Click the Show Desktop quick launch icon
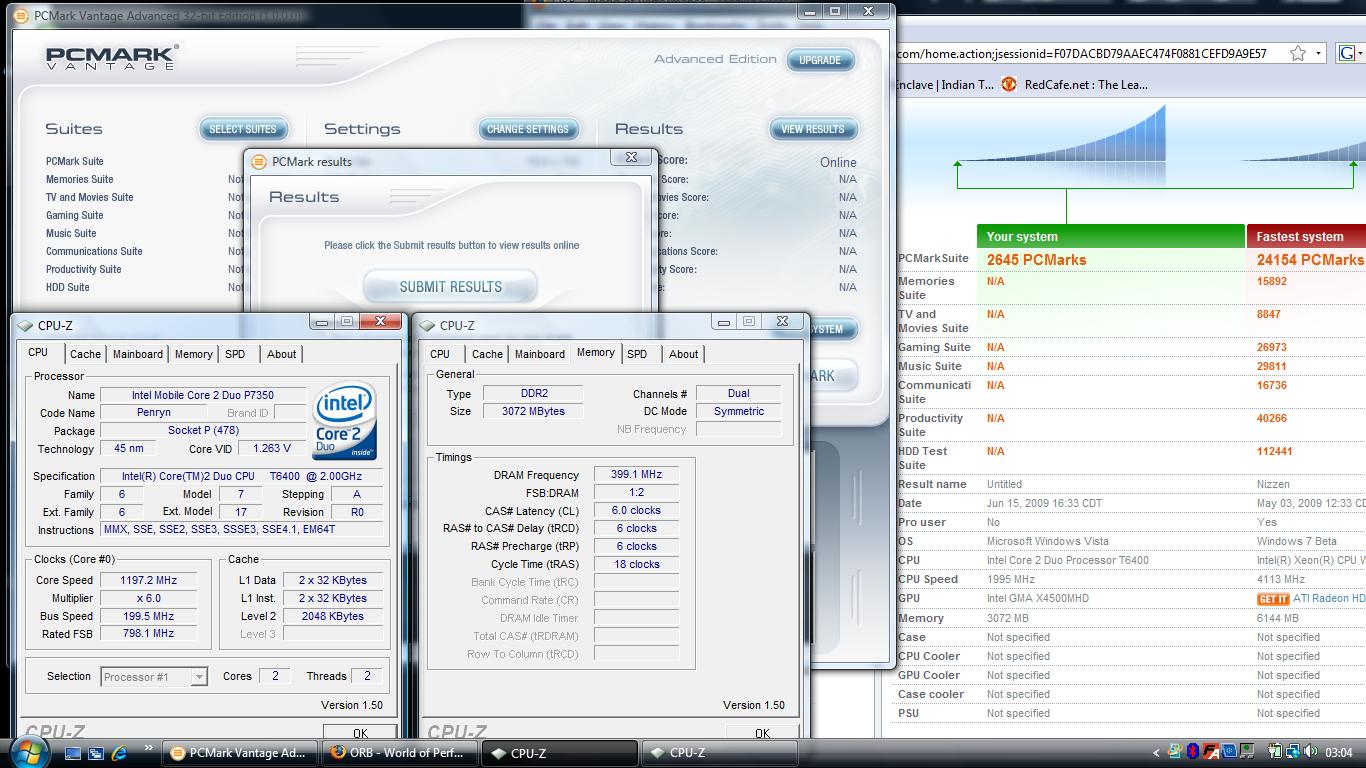Screen dimensions: 1366x768 tap(73, 752)
